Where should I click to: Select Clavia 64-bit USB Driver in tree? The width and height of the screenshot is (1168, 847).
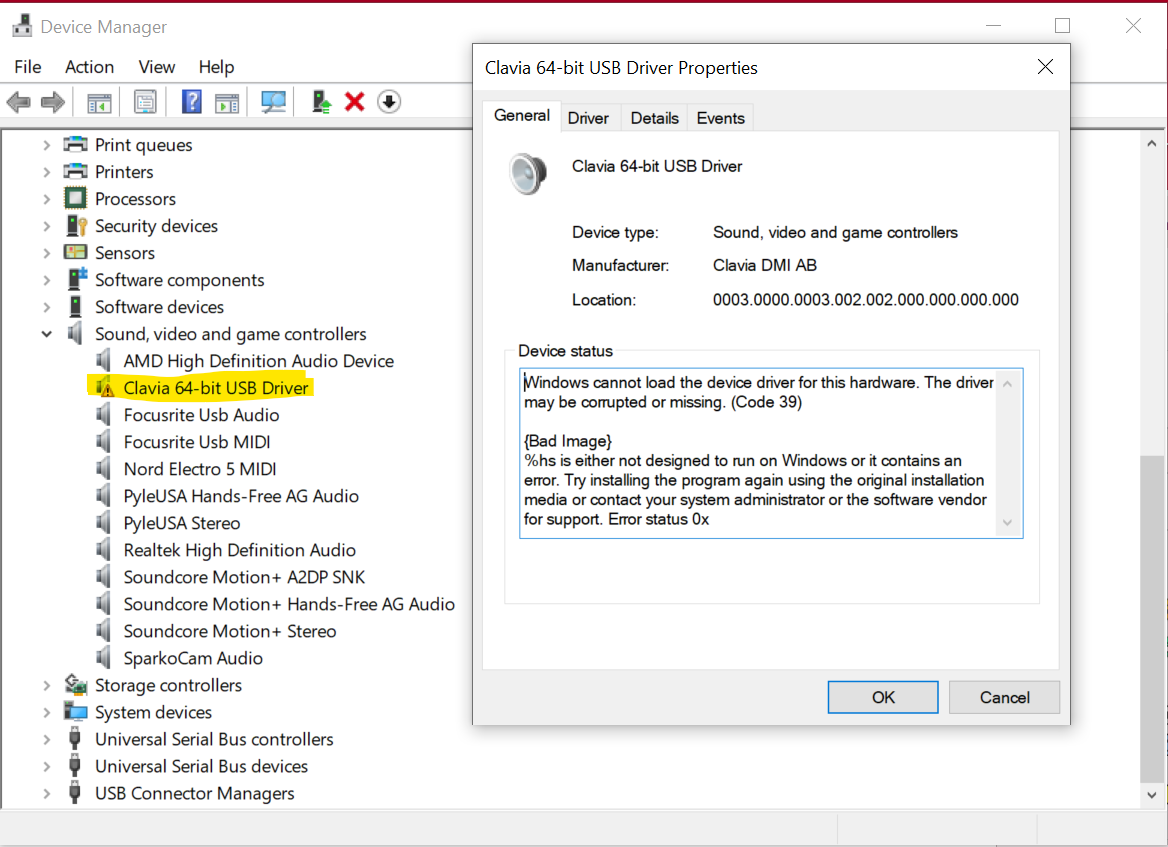(x=215, y=387)
